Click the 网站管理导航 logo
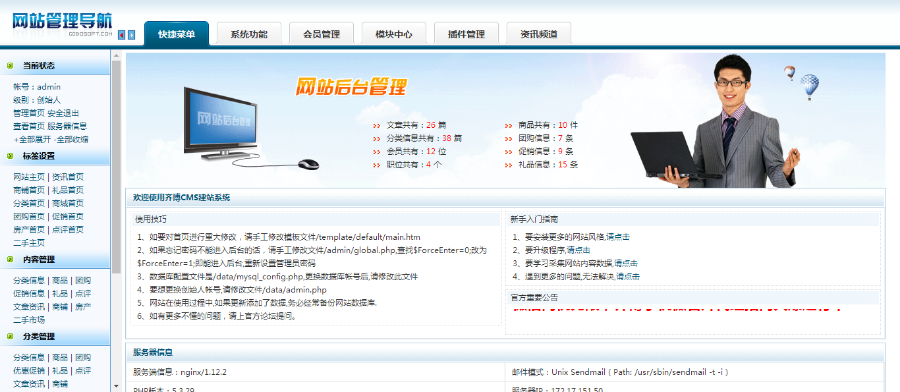This screenshot has width=900, height=392. tap(62, 24)
